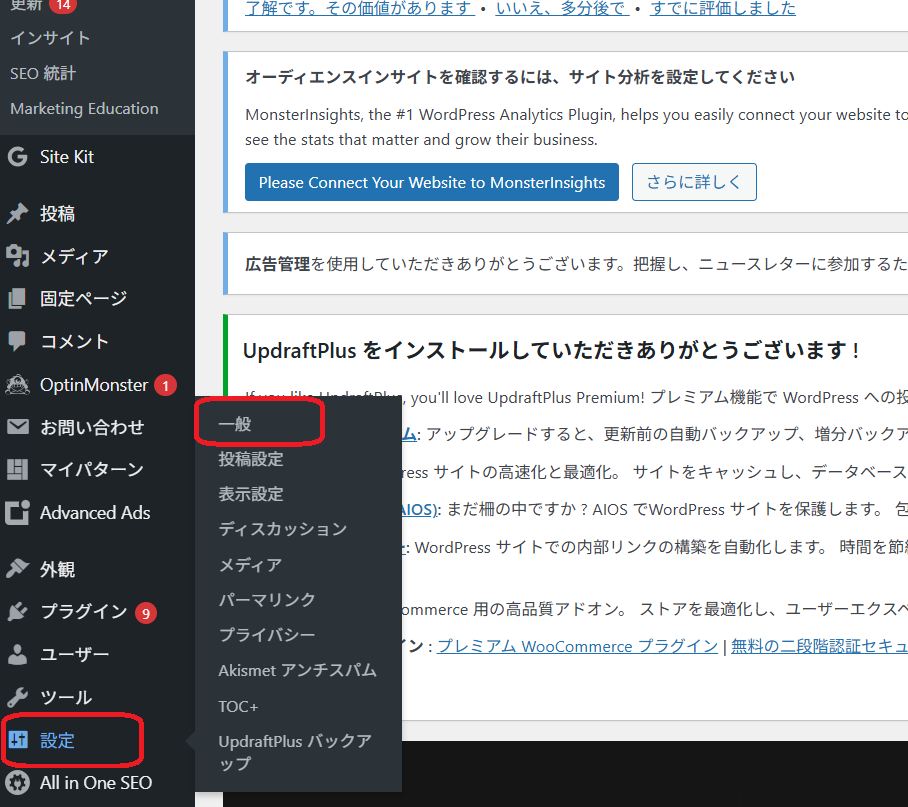The image size is (908, 807).
Task: Click the 広告管理 bold text
Action: 277,264
